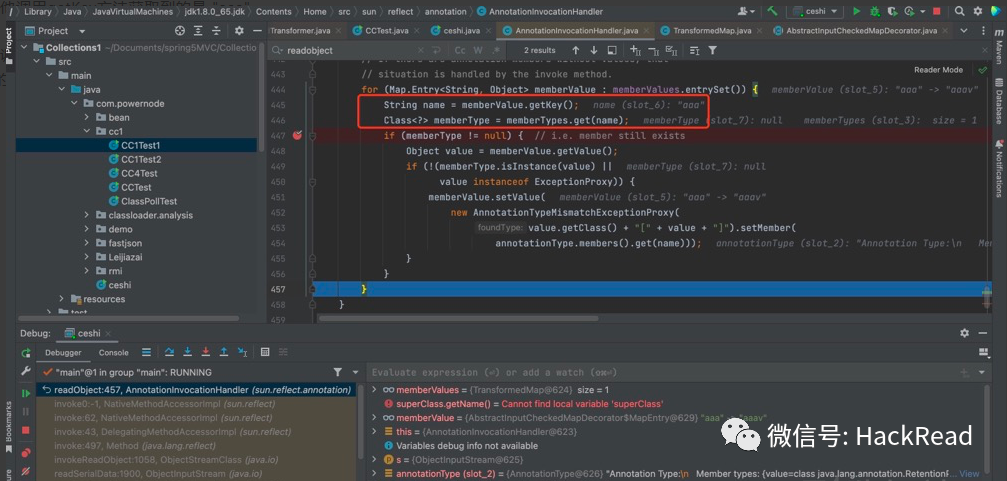This screenshot has height=481, width=1007.
Task: Open the user account menu icon
Action: coord(746,11)
